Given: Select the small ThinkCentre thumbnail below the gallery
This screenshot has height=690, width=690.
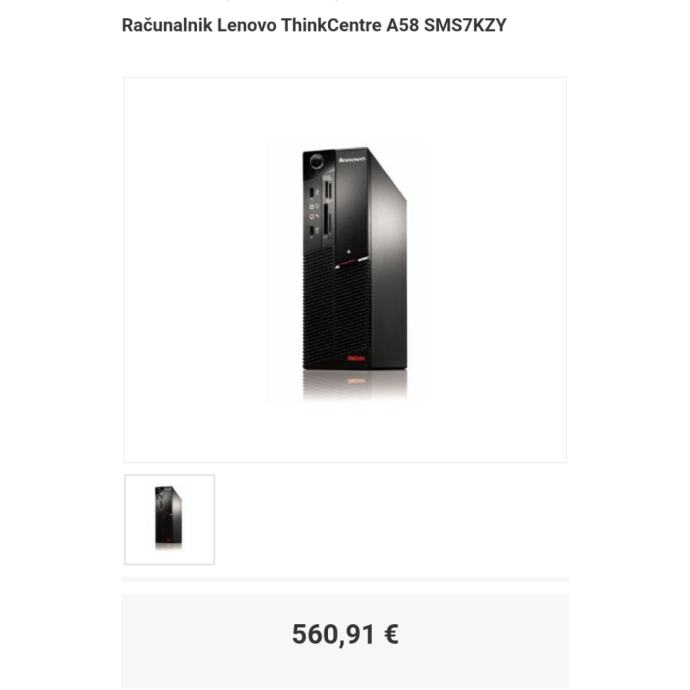Looking at the screenshot, I should [x=169, y=520].
